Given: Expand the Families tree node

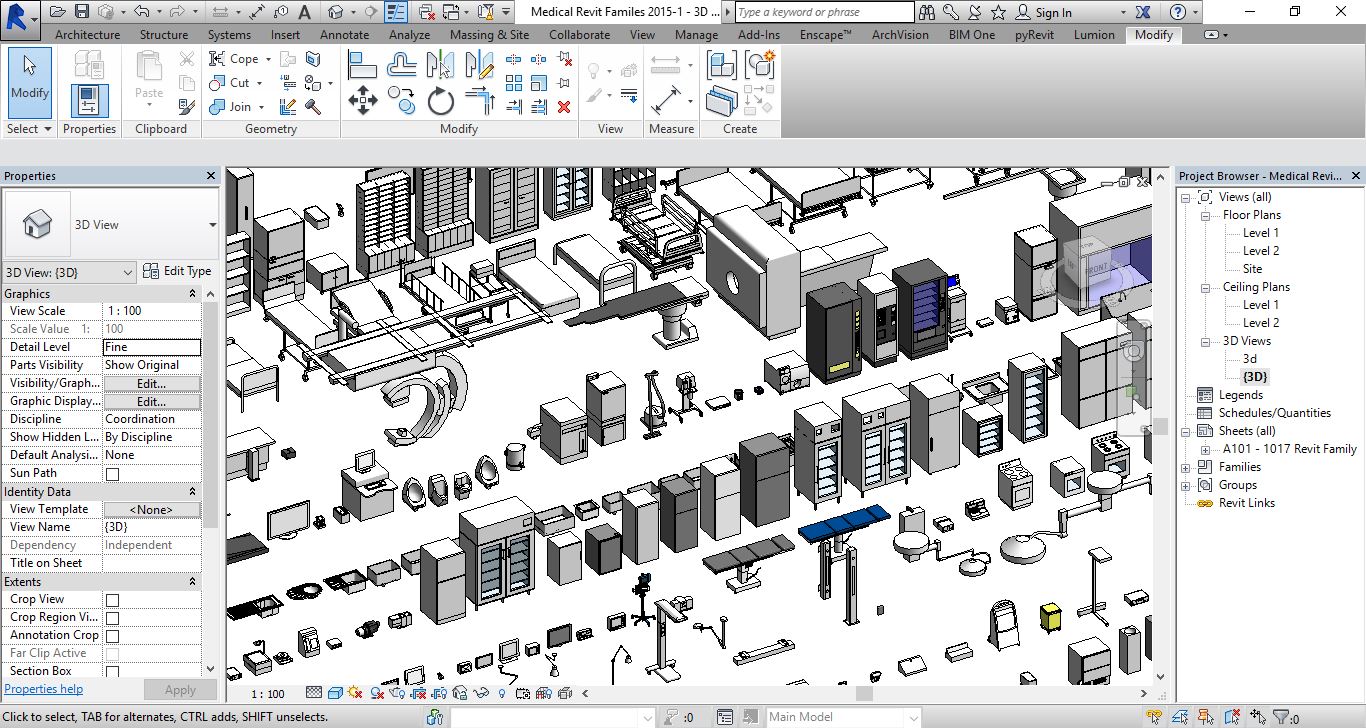Looking at the screenshot, I should click(x=1186, y=467).
